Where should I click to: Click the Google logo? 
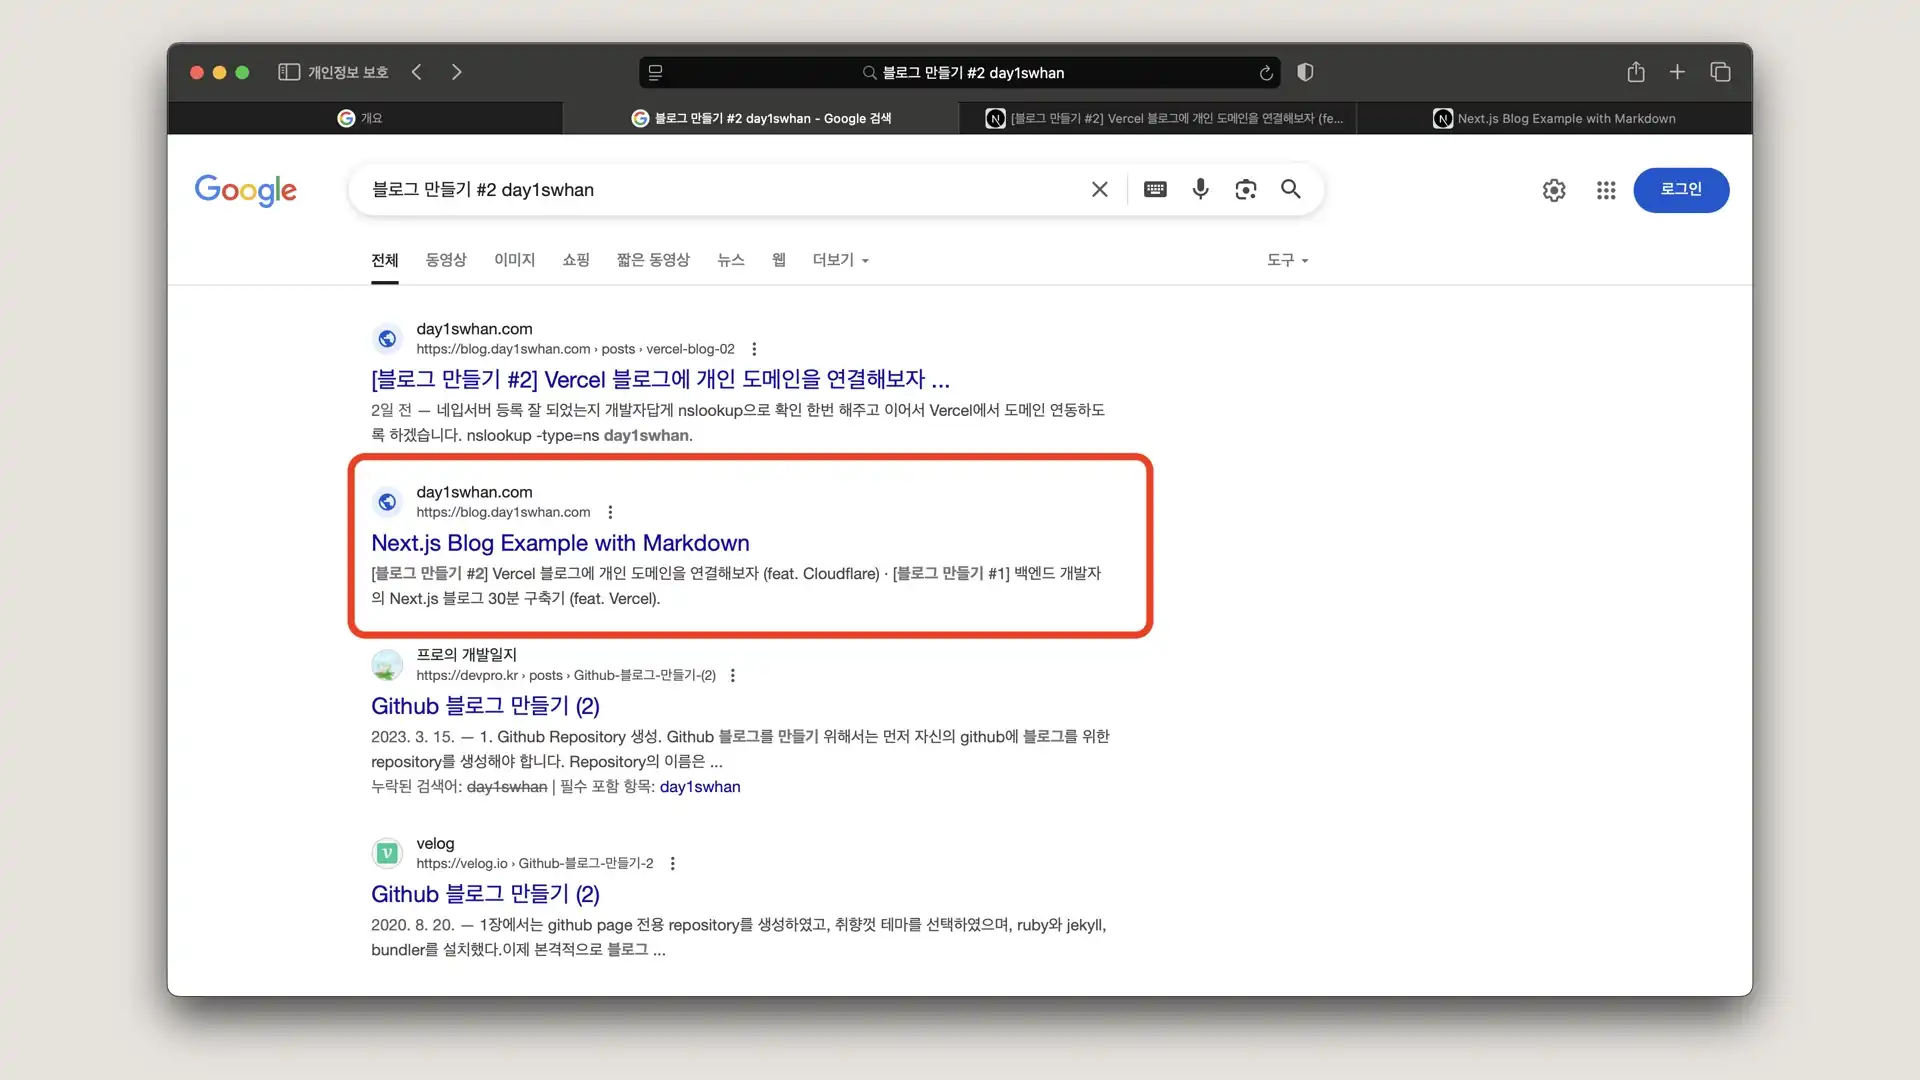click(x=245, y=190)
